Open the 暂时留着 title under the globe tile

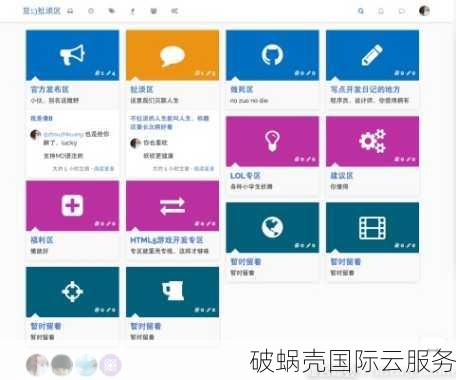coord(246,262)
